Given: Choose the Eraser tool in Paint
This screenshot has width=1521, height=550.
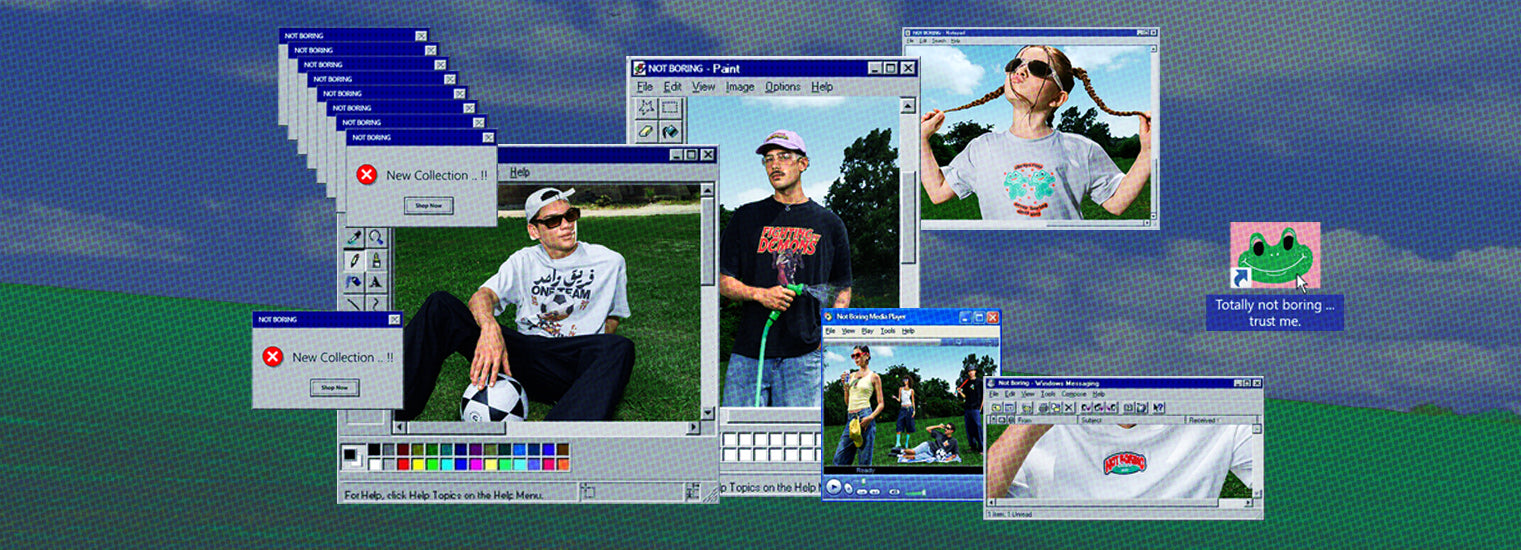Looking at the screenshot, I should [x=646, y=131].
